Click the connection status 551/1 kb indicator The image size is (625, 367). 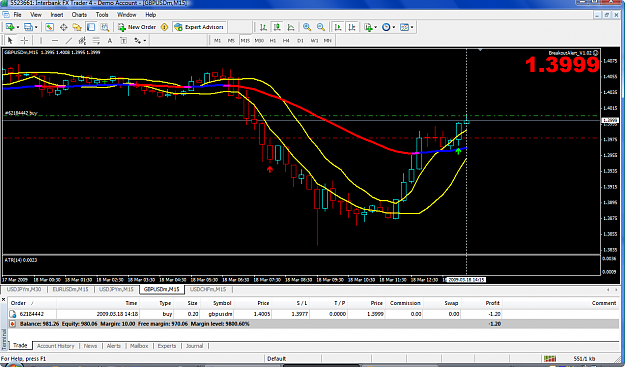coord(584,359)
